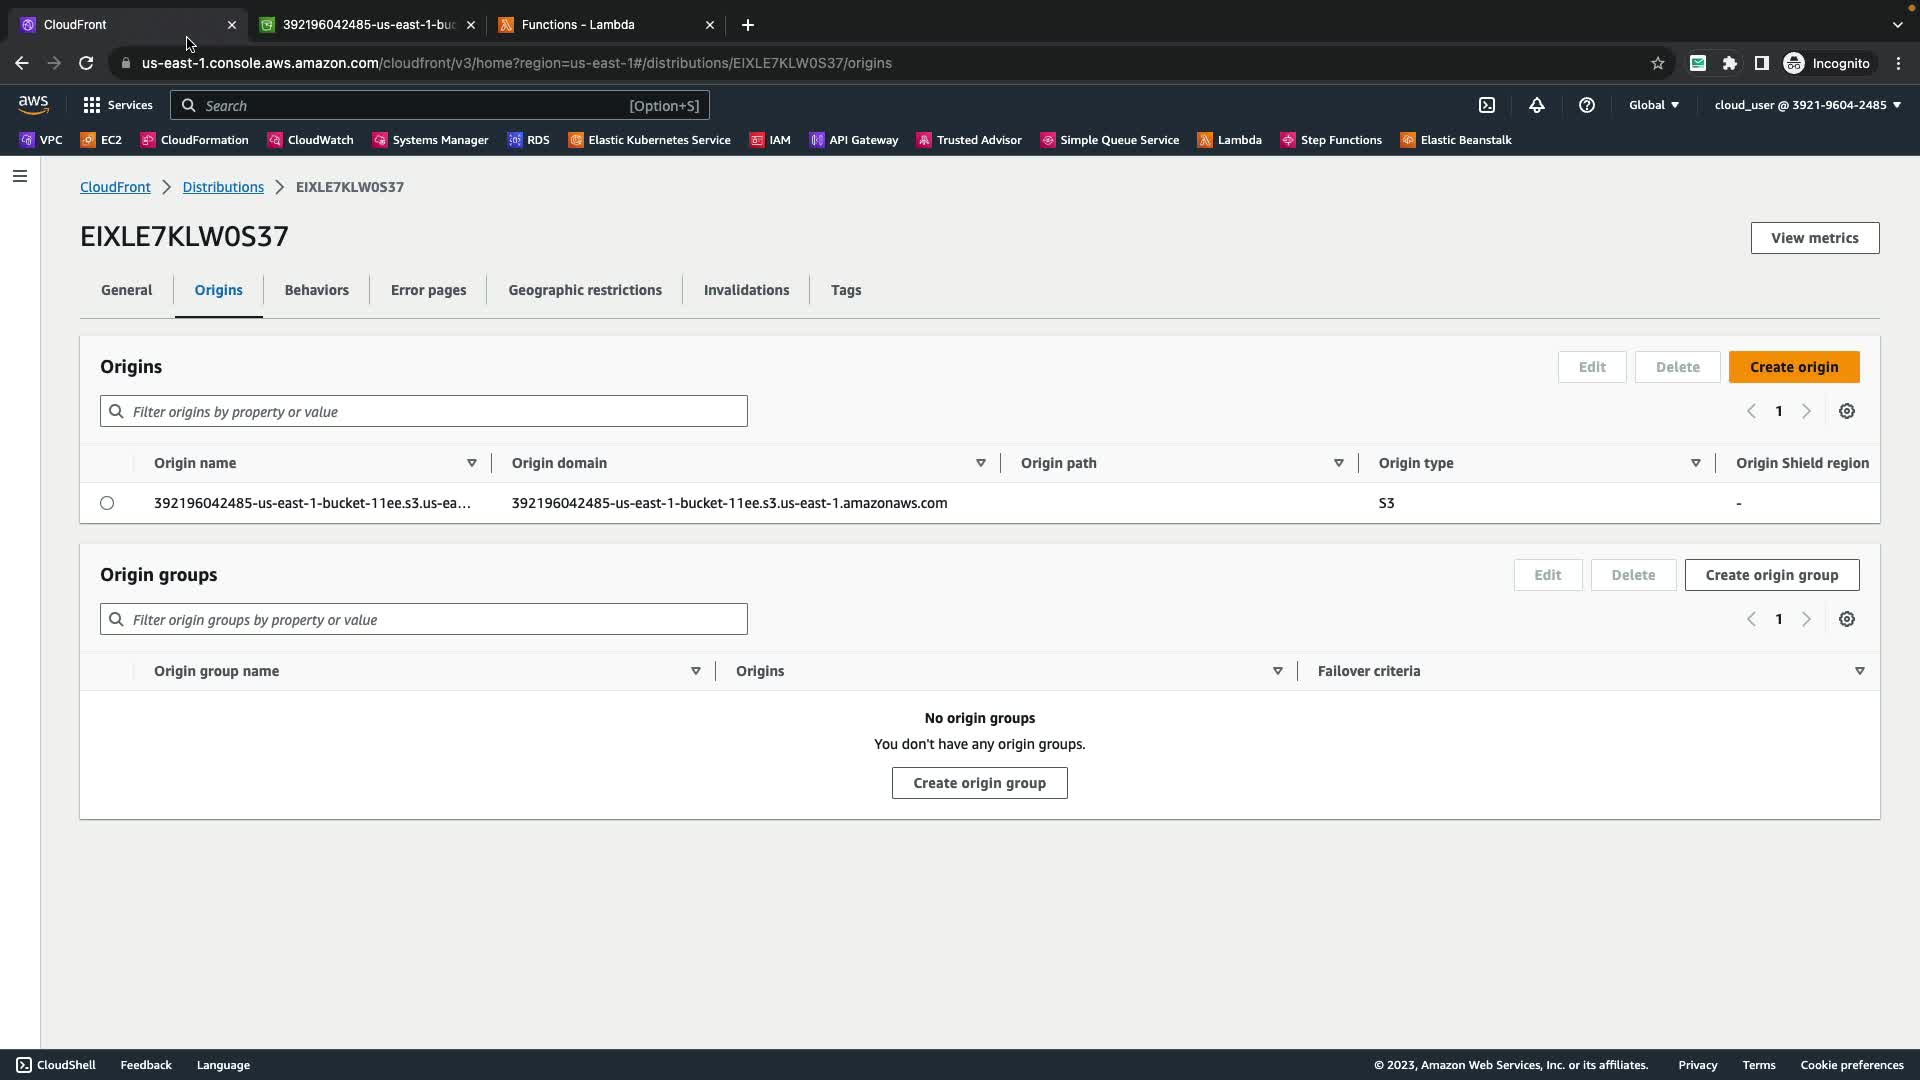This screenshot has width=1920, height=1080.
Task: Click the Origins table settings gear
Action: click(1847, 411)
